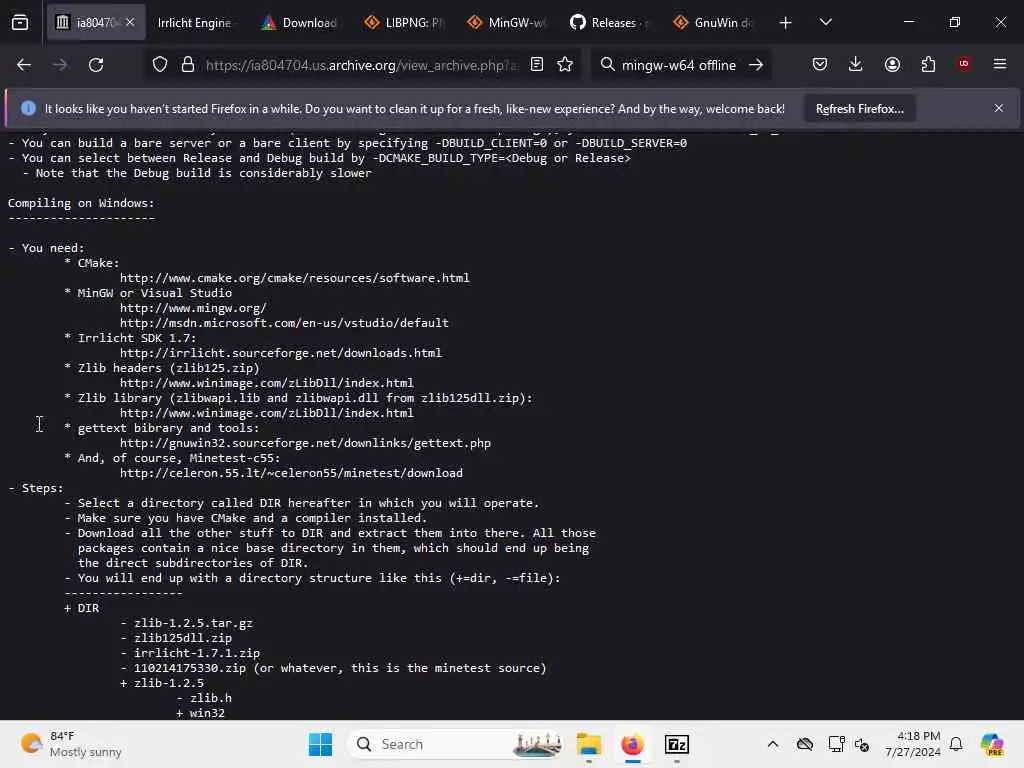This screenshot has height=768, width=1024.
Task: Bookmark this page with the star
Action: [565, 65]
